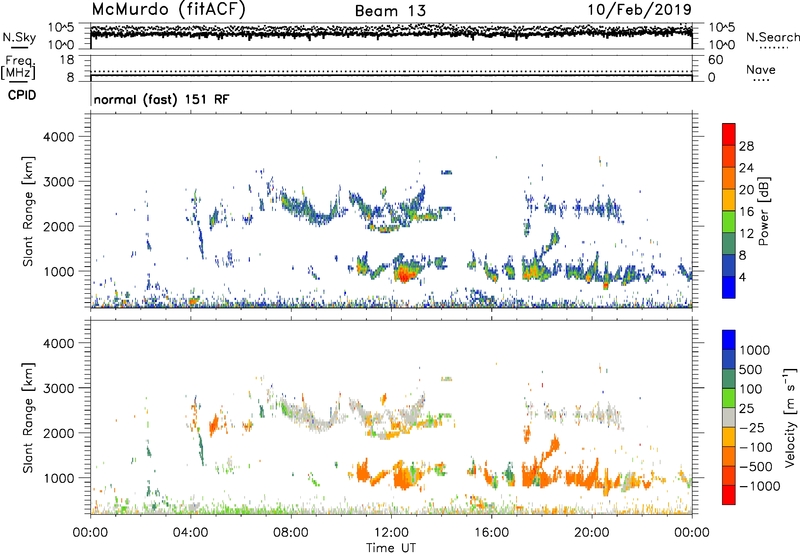The image size is (800, 554).
Task: Click the Slant Range label of power panel
Action: [x=28, y=211]
